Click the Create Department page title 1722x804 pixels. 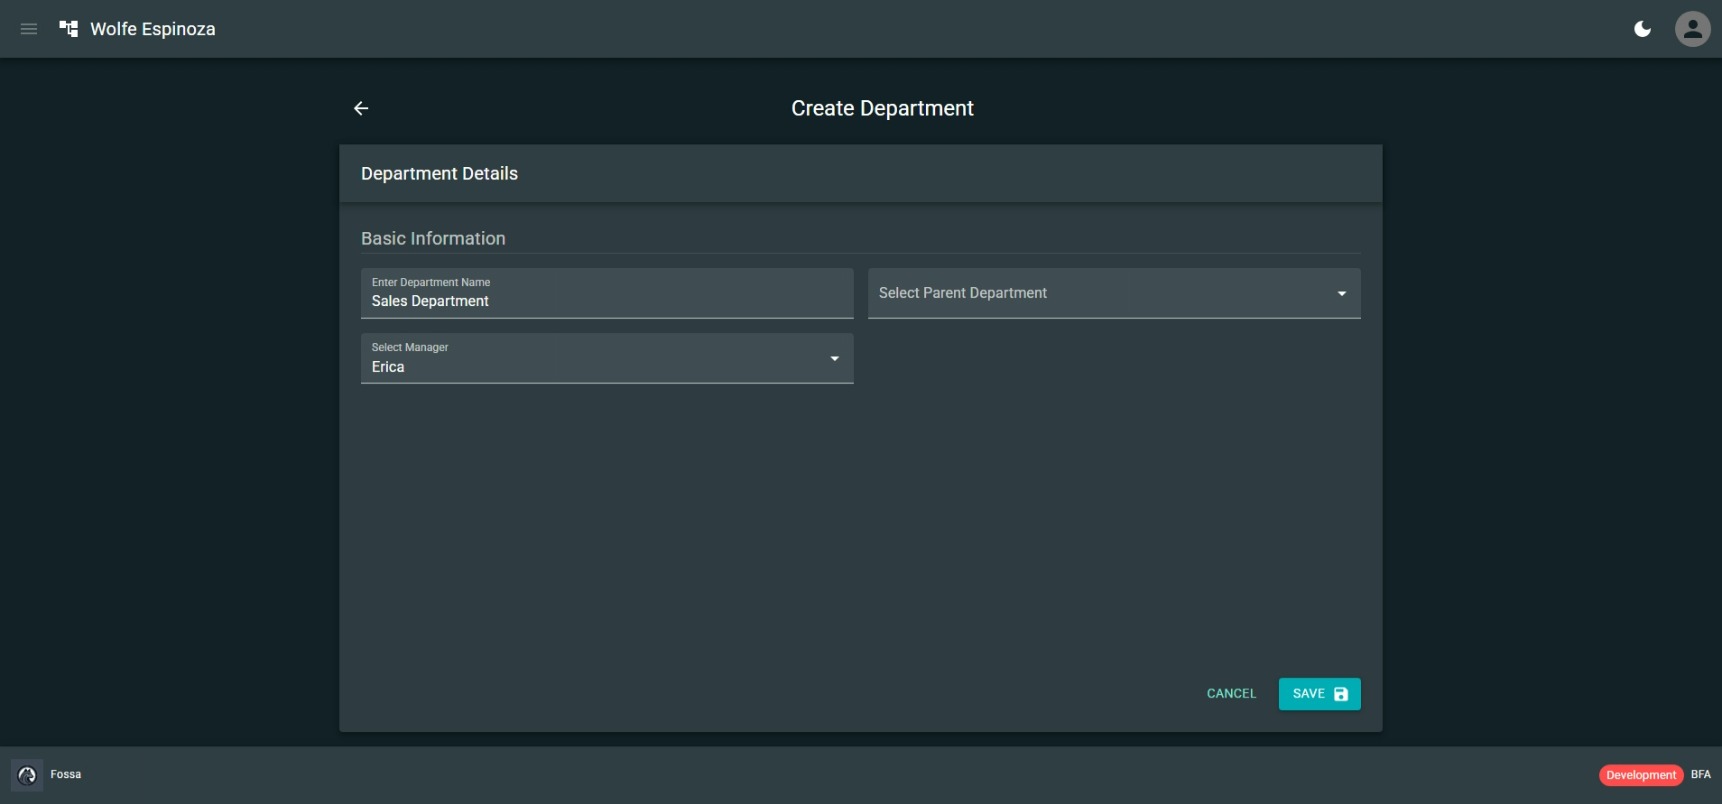pyautogui.click(x=882, y=108)
